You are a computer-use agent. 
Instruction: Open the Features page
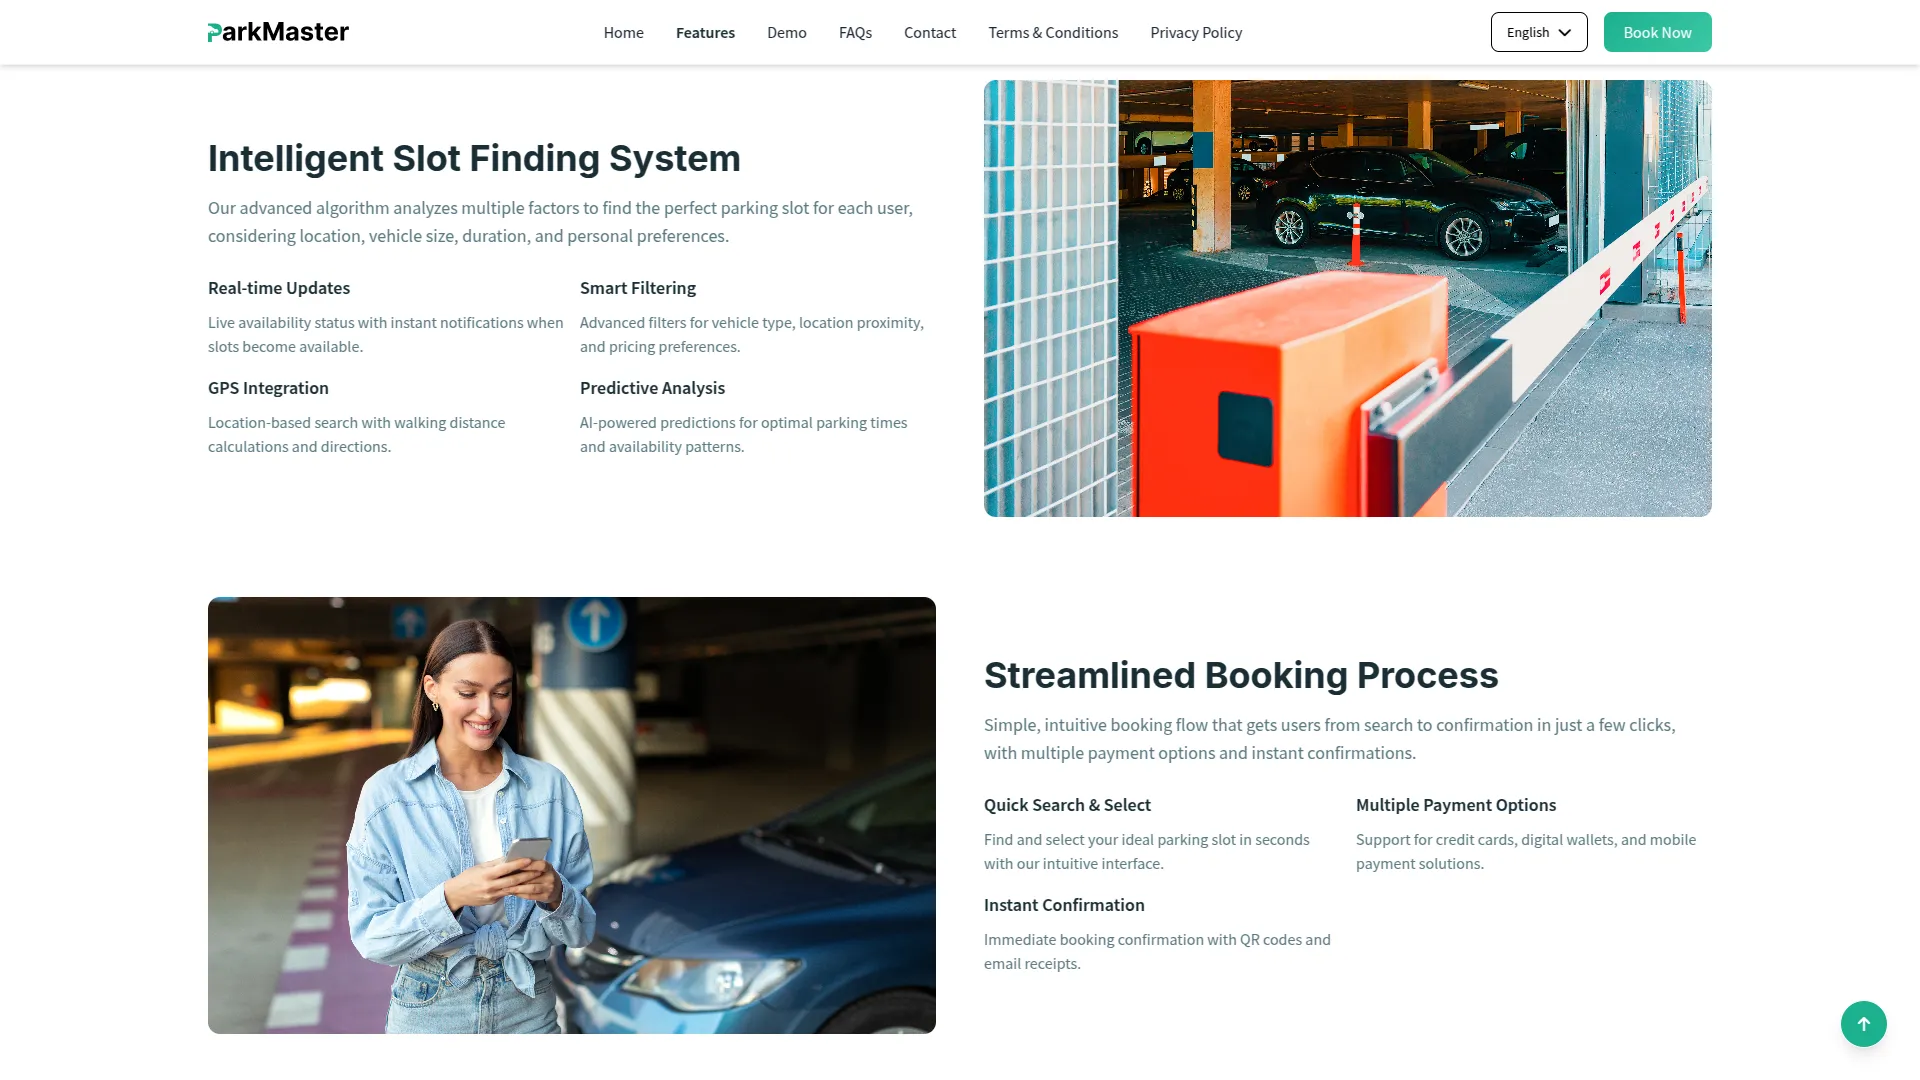coord(705,32)
